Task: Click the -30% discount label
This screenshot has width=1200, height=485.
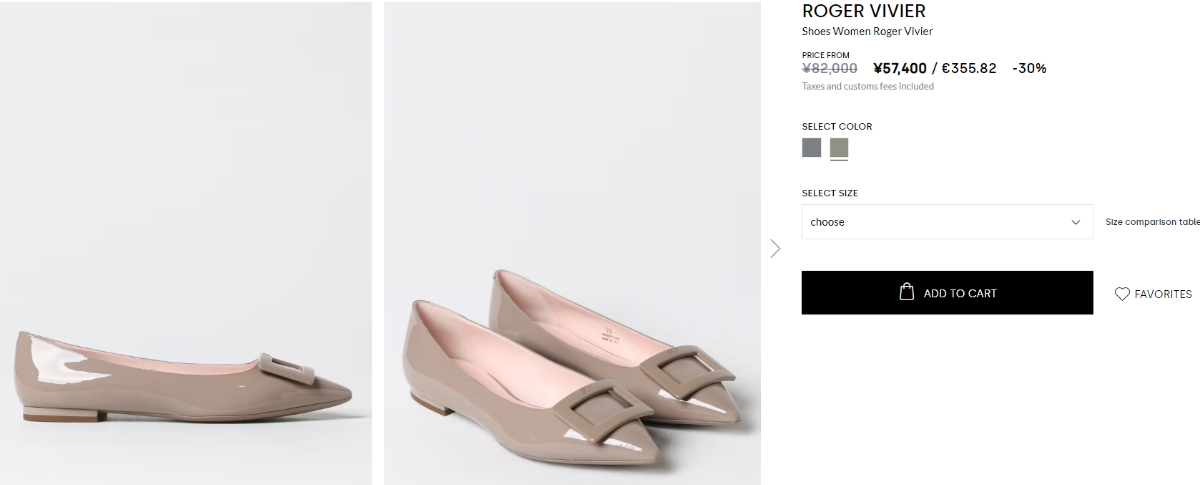Action: click(x=1029, y=69)
